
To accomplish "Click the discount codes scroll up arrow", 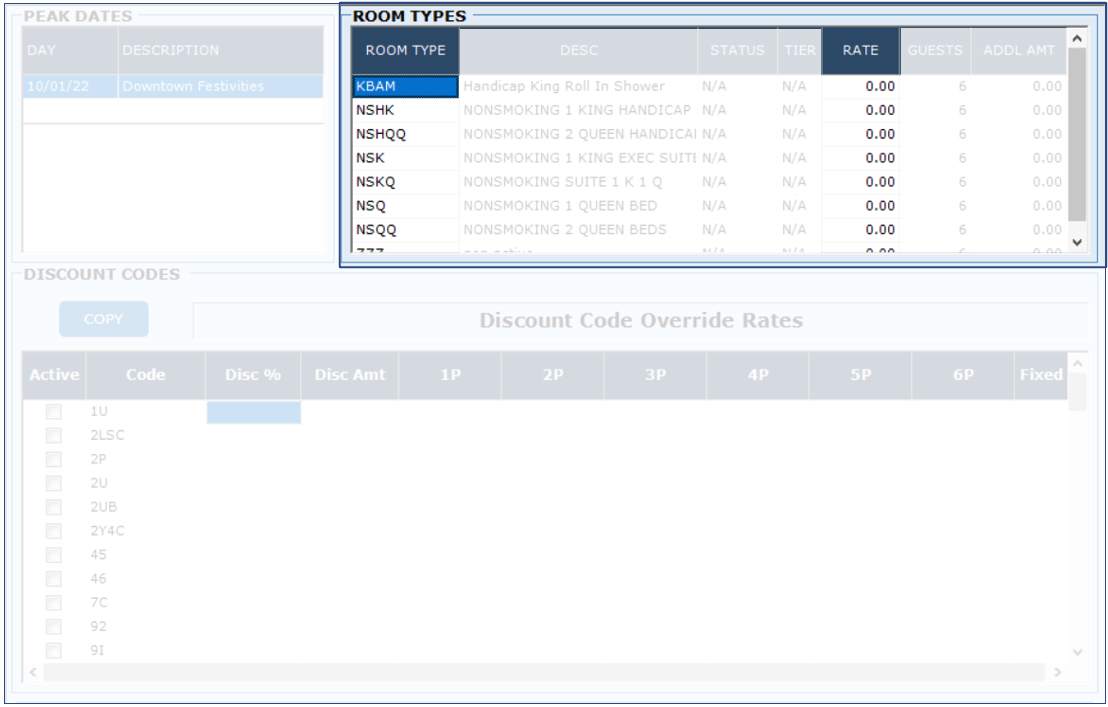I will [x=1077, y=363].
